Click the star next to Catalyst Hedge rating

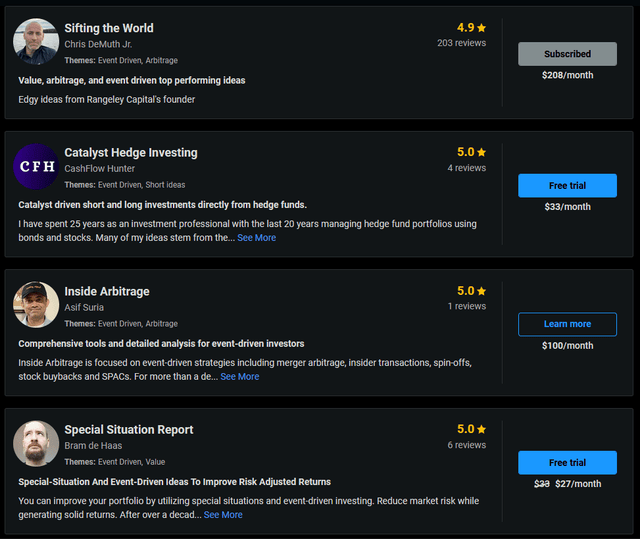tap(481, 152)
